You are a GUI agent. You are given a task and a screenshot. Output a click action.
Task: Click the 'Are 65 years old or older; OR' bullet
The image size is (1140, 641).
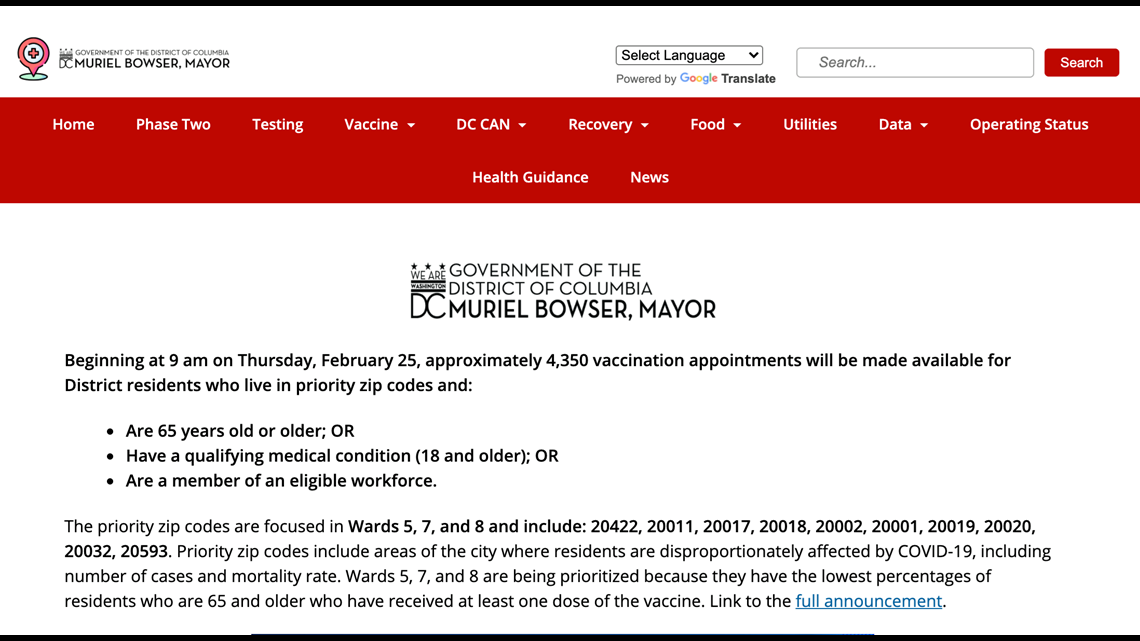point(240,431)
